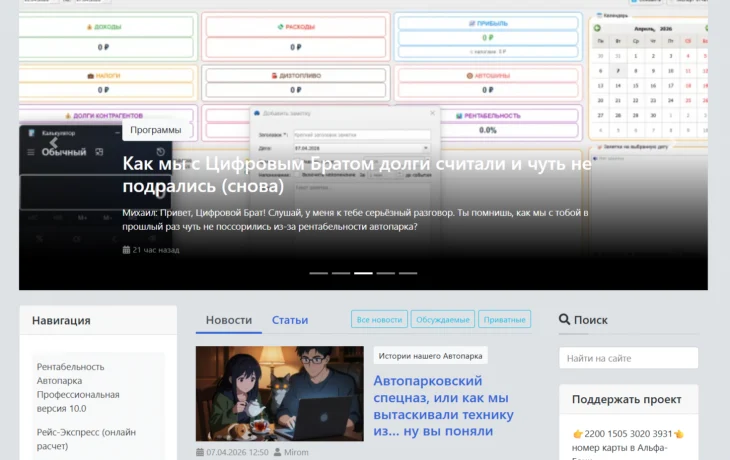Filter by Приватные
Image resolution: width=730 pixels, height=460 pixels.
point(504,319)
